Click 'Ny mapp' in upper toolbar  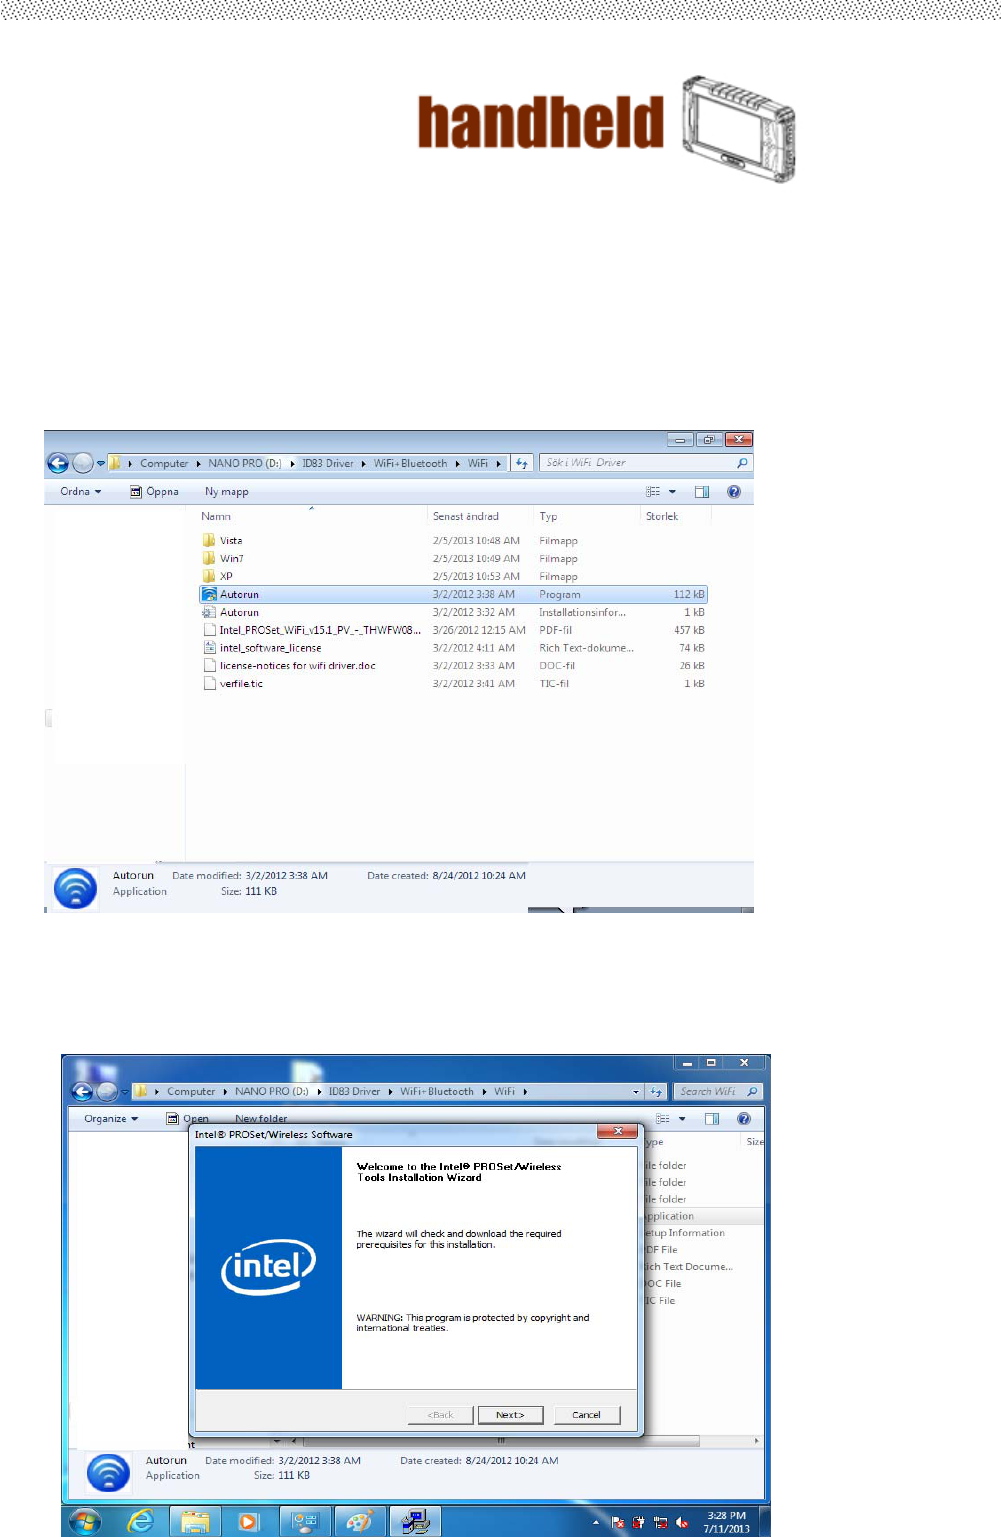tap(227, 491)
